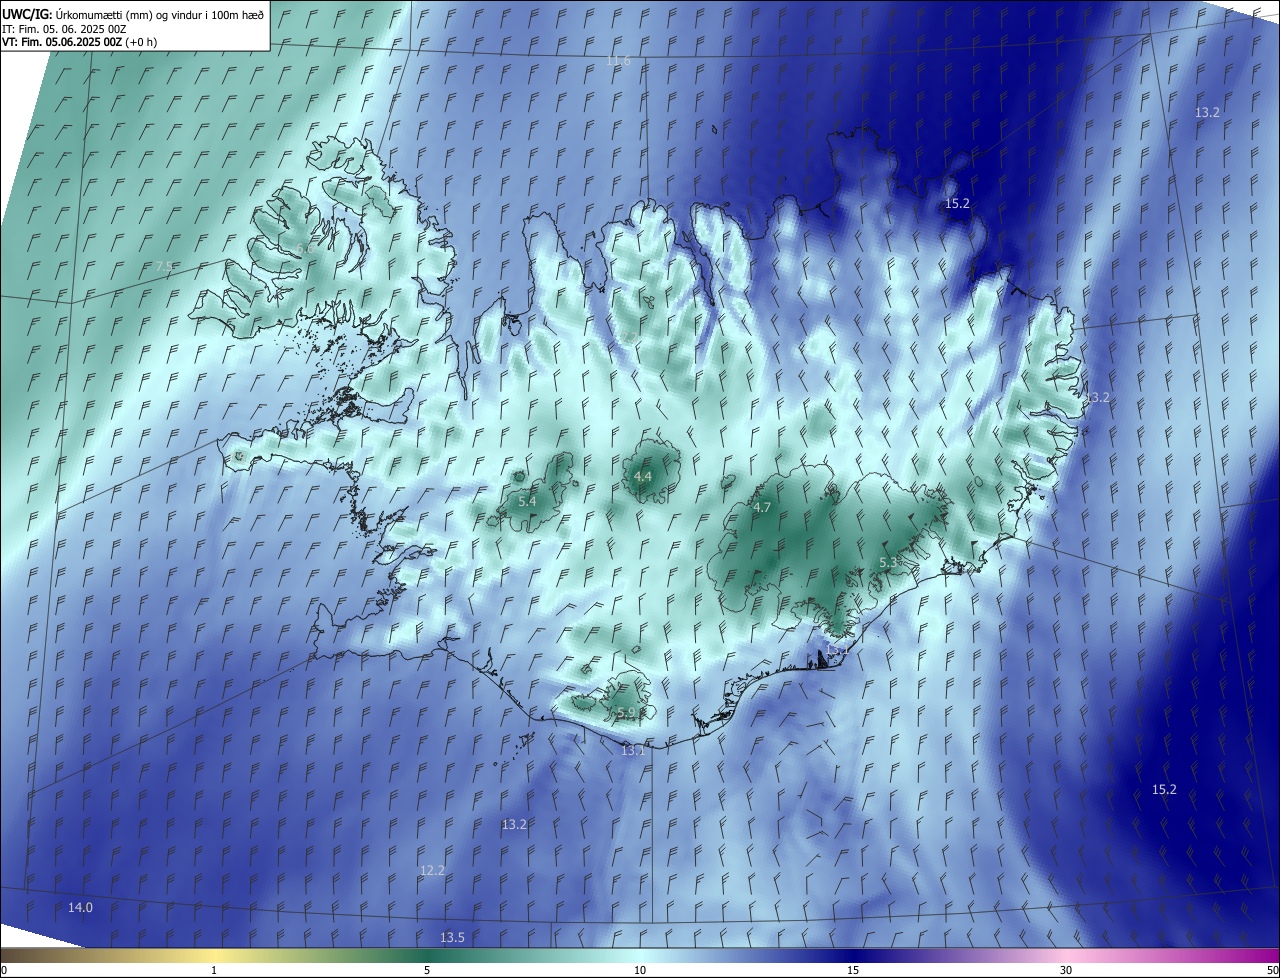Click the 13.1 value below Vatnajökull's south tip

[836, 649]
